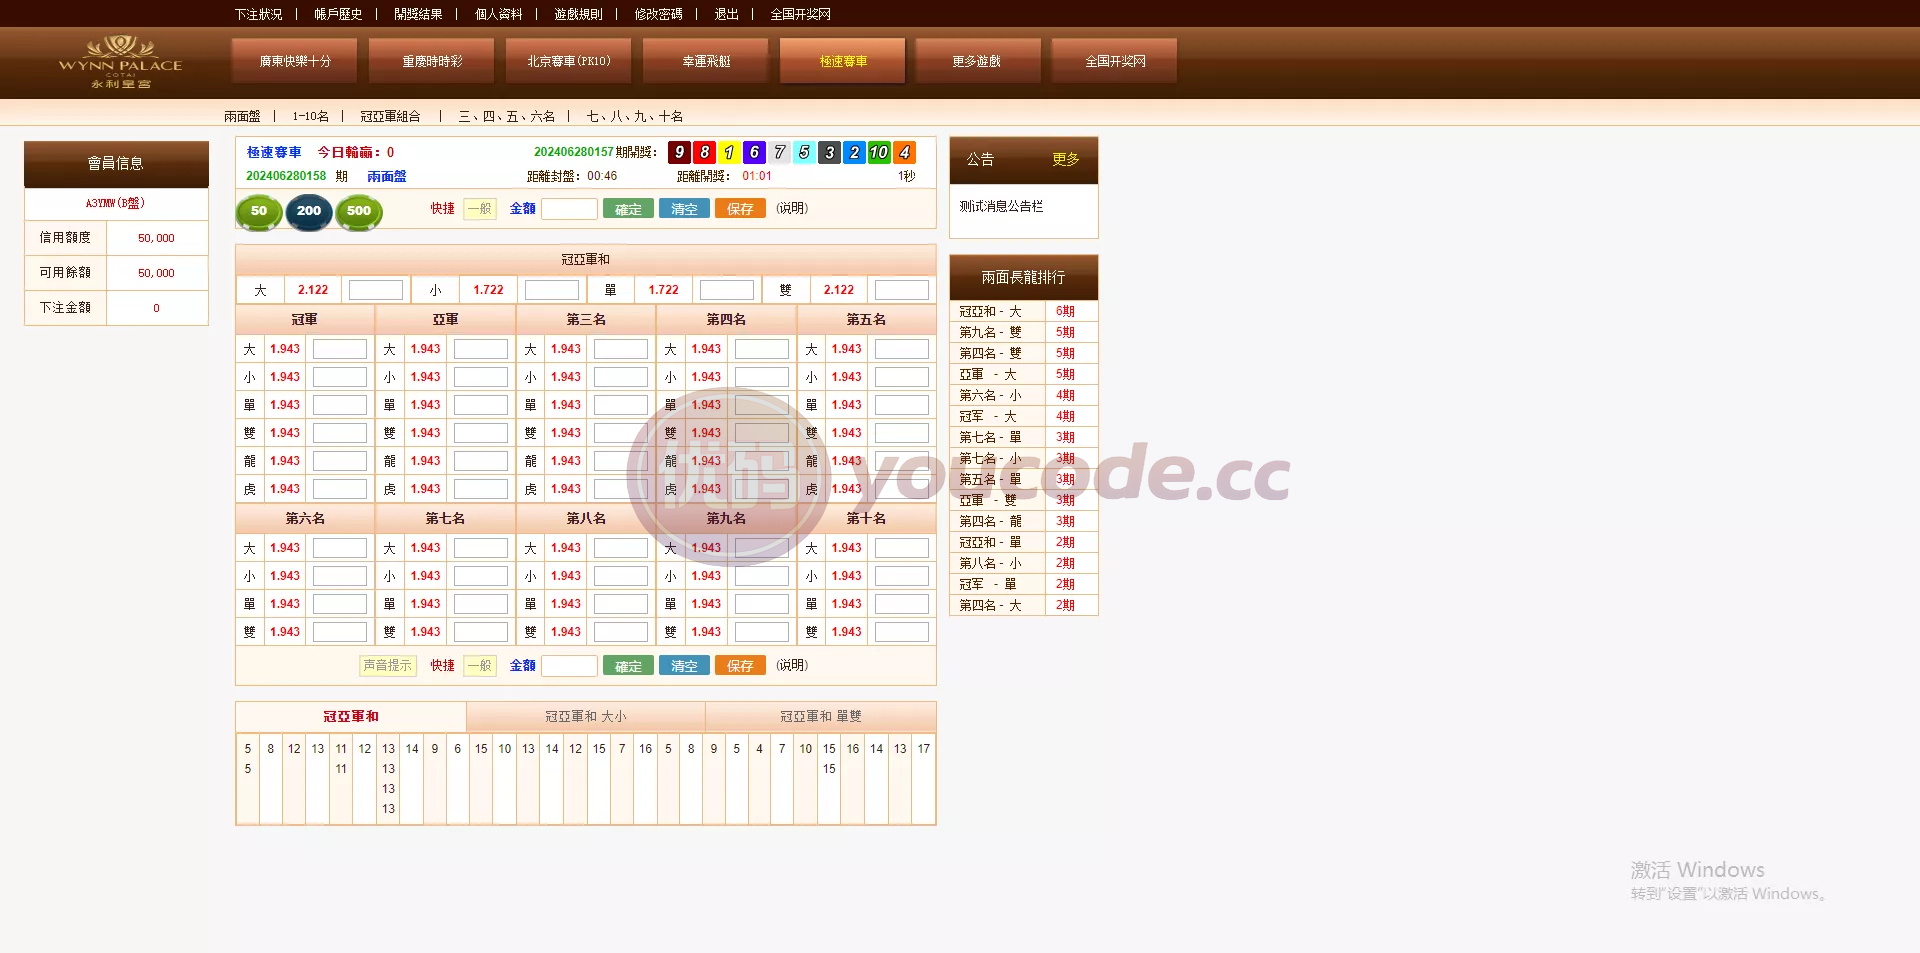The image size is (1920, 953).
Task: Switch to 一般 mode next to 声音提示
Action: click(x=480, y=666)
